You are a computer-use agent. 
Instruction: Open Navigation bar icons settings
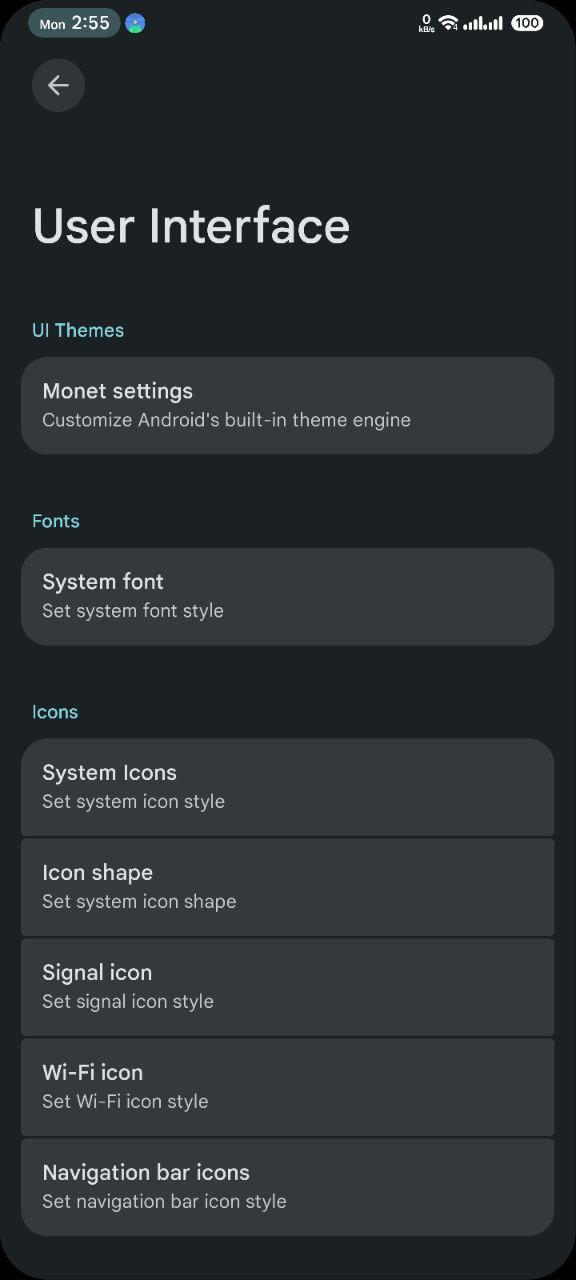288,1187
